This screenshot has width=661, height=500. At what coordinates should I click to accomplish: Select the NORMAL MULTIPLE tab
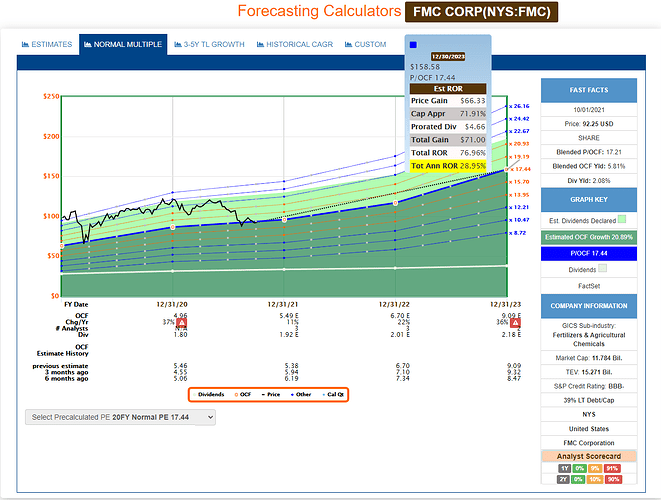coord(123,44)
